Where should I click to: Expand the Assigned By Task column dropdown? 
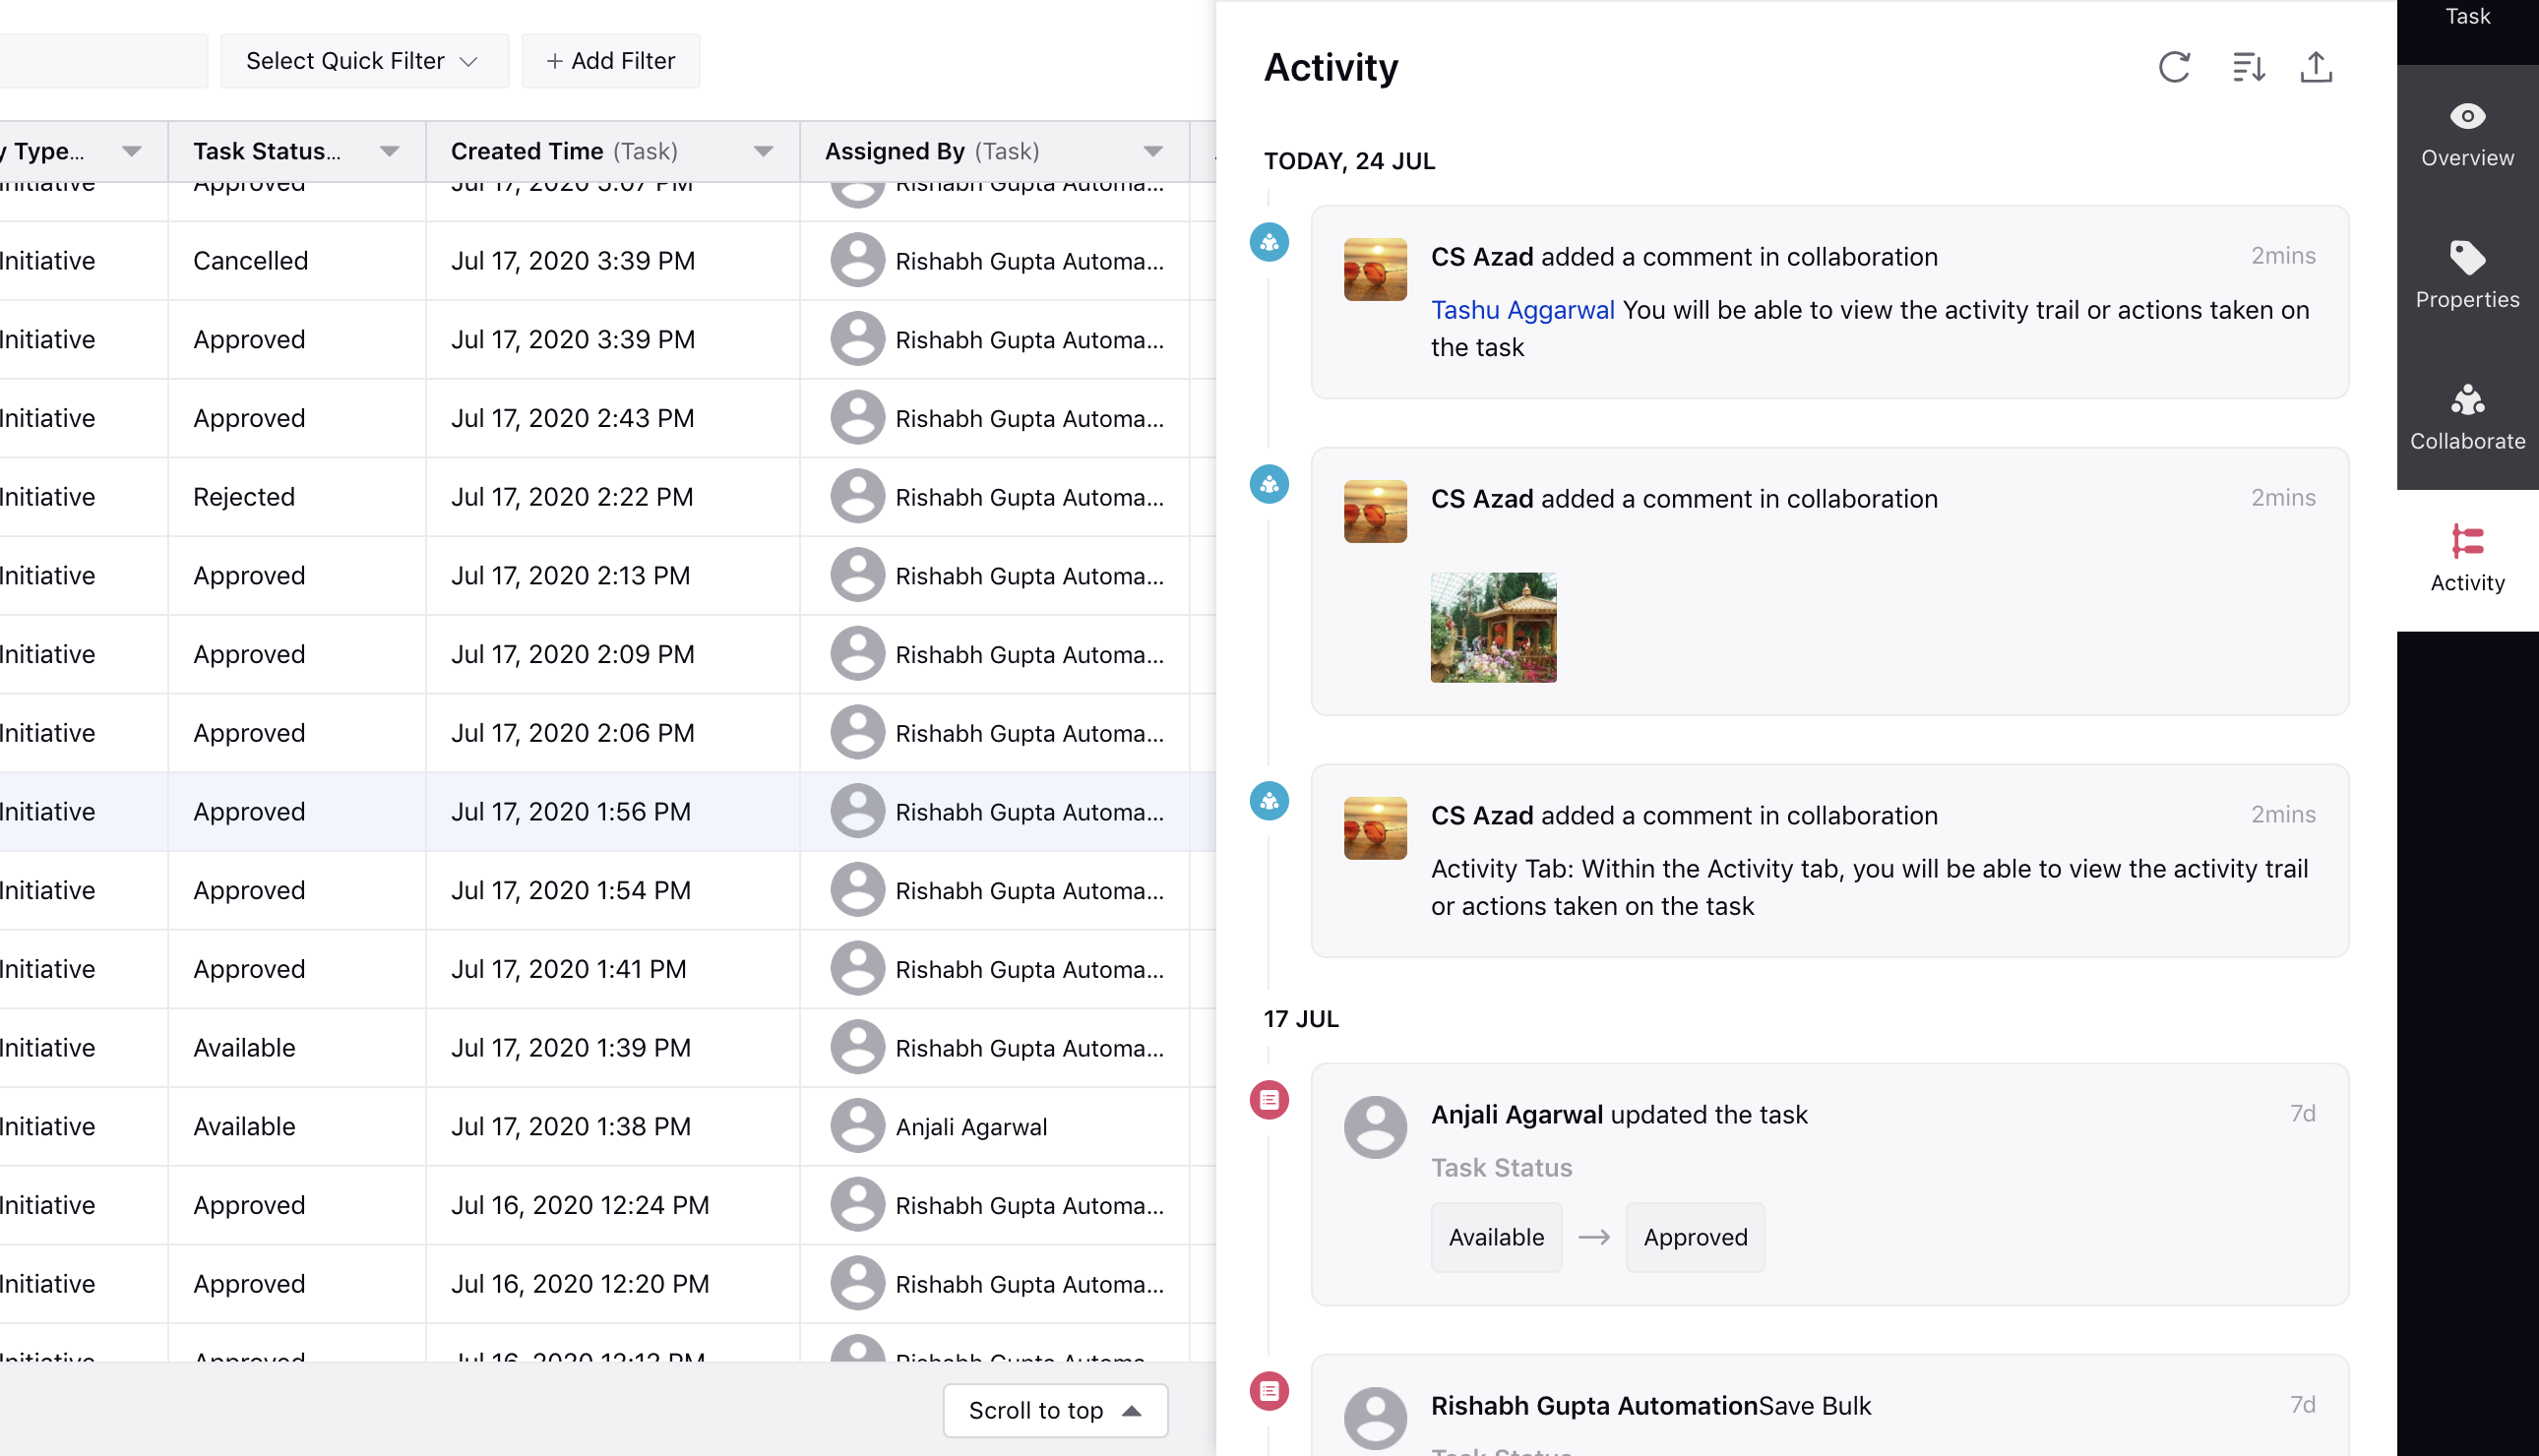click(x=1151, y=150)
